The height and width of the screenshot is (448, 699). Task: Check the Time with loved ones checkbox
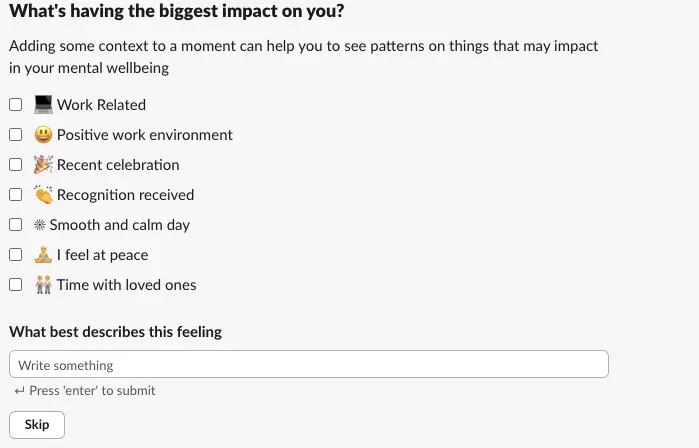click(15, 285)
